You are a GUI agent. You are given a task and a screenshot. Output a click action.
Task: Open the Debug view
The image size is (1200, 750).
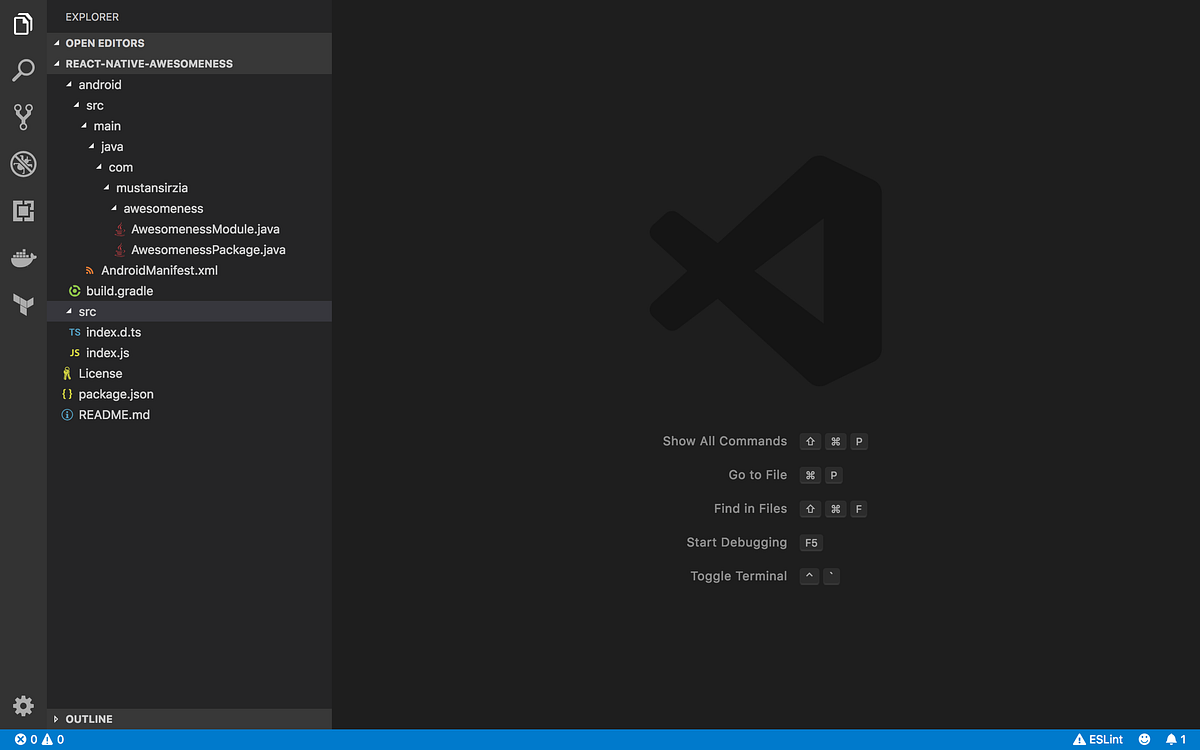pos(22,164)
